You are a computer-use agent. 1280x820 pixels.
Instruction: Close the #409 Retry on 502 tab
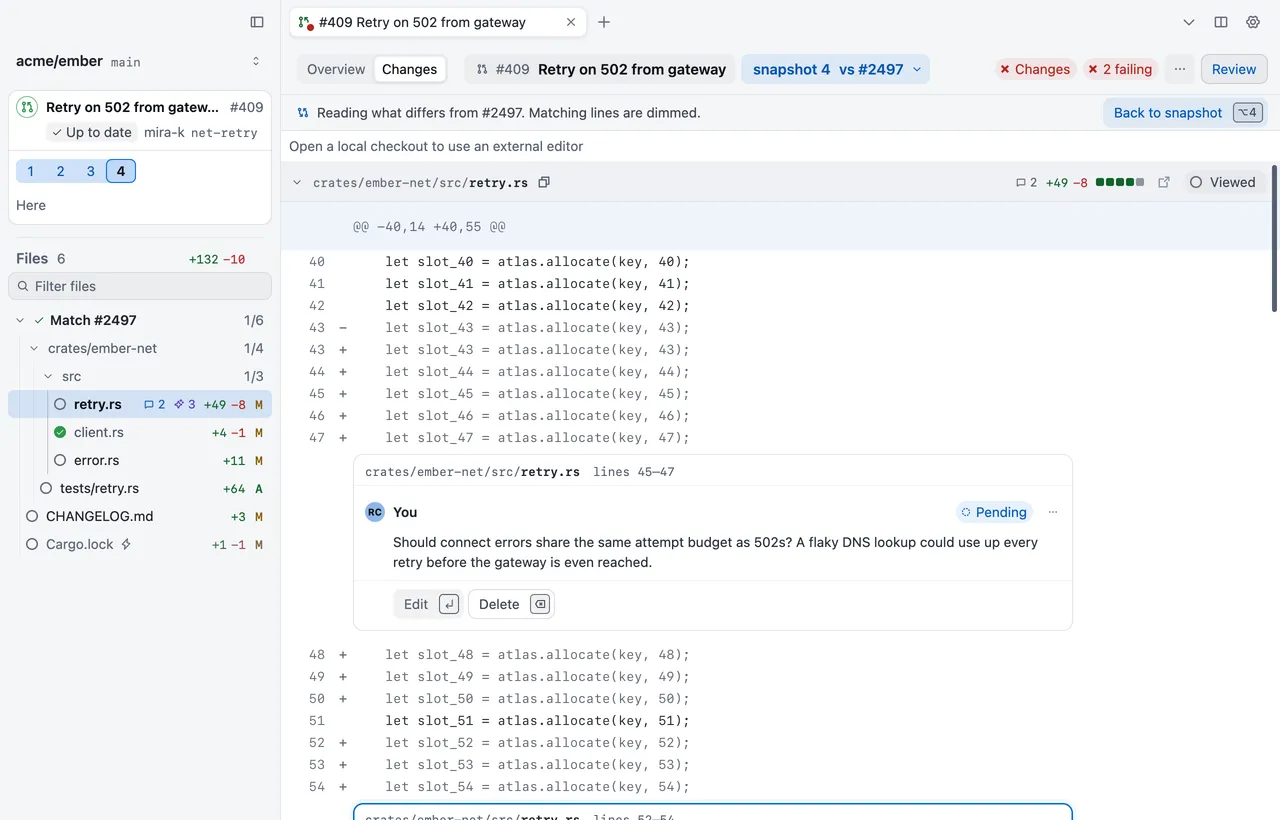(571, 22)
